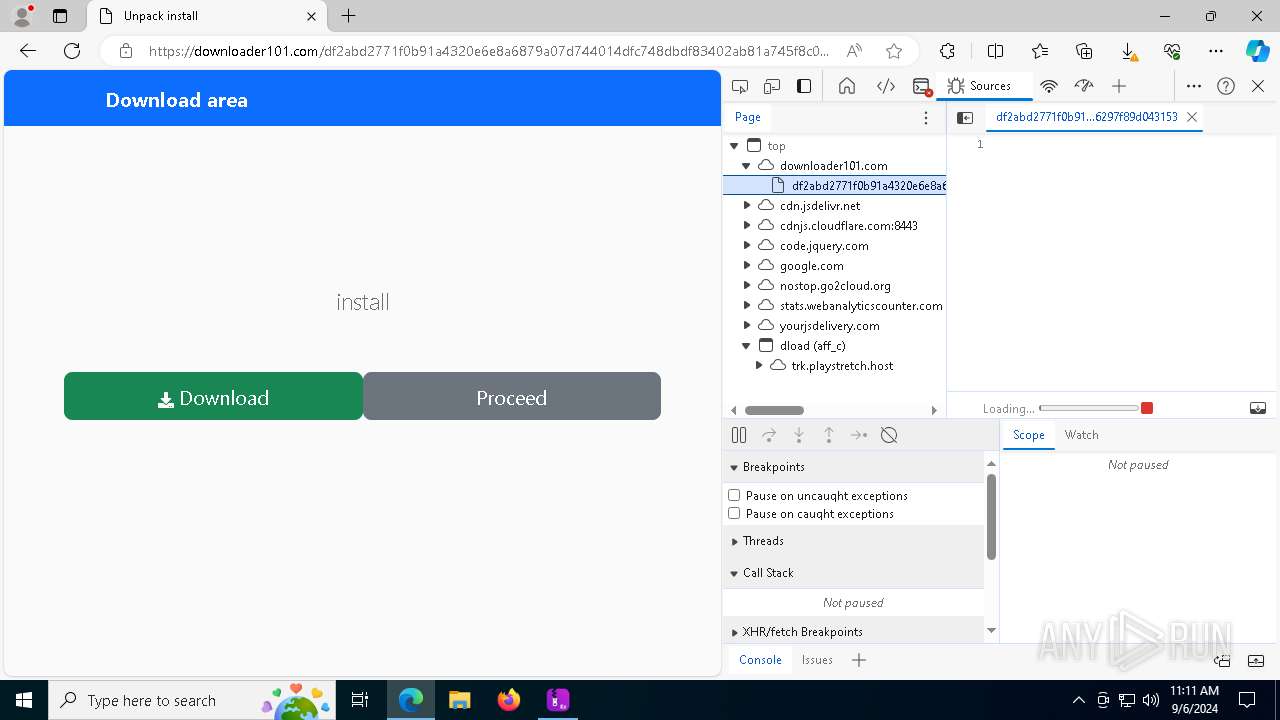
Task: Click the navigator horizontal scrollbar
Action: click(x=774, y=410)
